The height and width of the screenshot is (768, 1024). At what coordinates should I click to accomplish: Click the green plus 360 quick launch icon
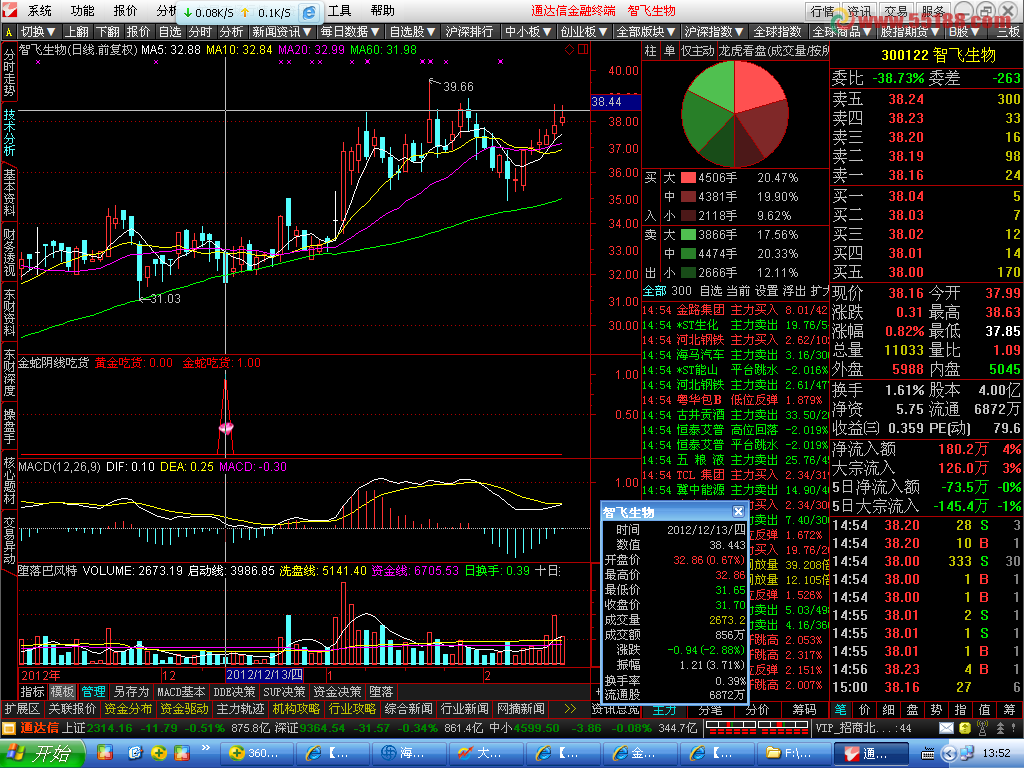coord(159,754)
